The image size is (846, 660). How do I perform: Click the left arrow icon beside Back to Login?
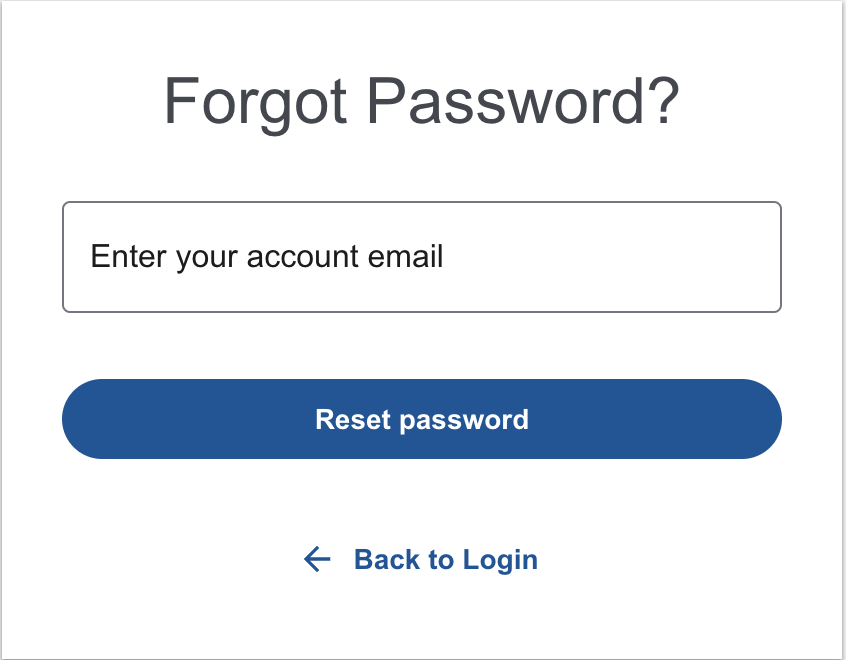point(317,559)
